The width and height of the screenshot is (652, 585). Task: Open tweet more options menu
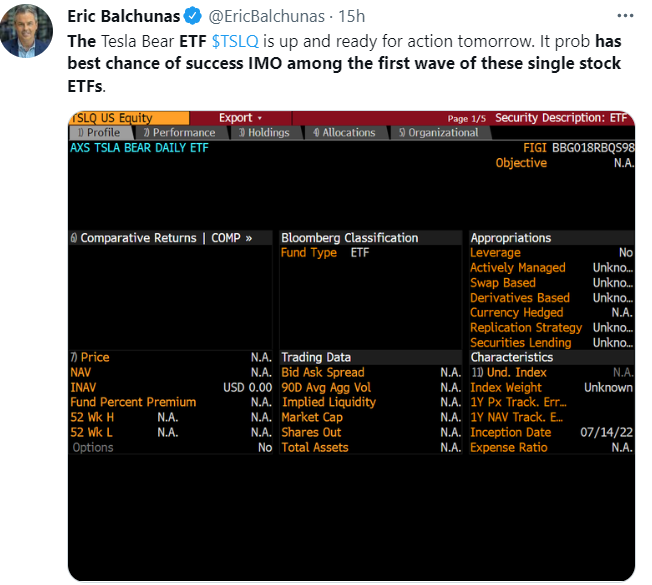624,17
